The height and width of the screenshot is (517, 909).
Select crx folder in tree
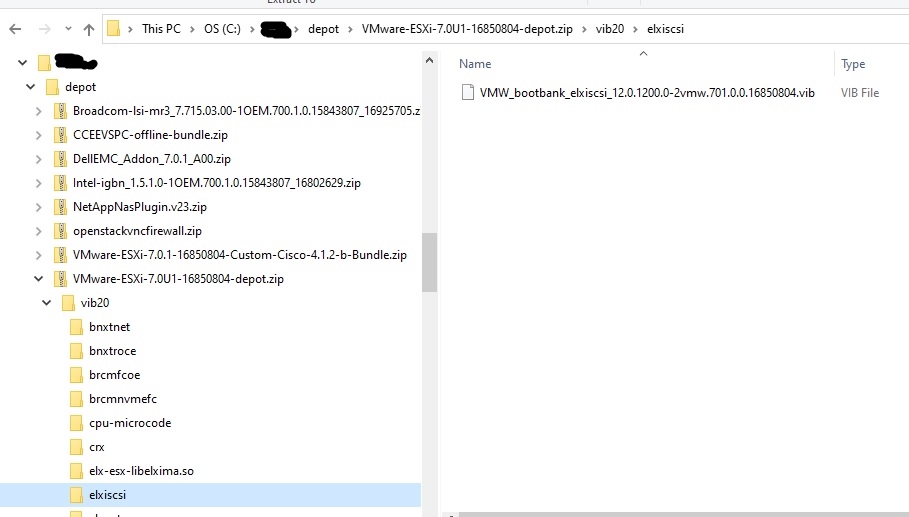[x=97, y=447]
